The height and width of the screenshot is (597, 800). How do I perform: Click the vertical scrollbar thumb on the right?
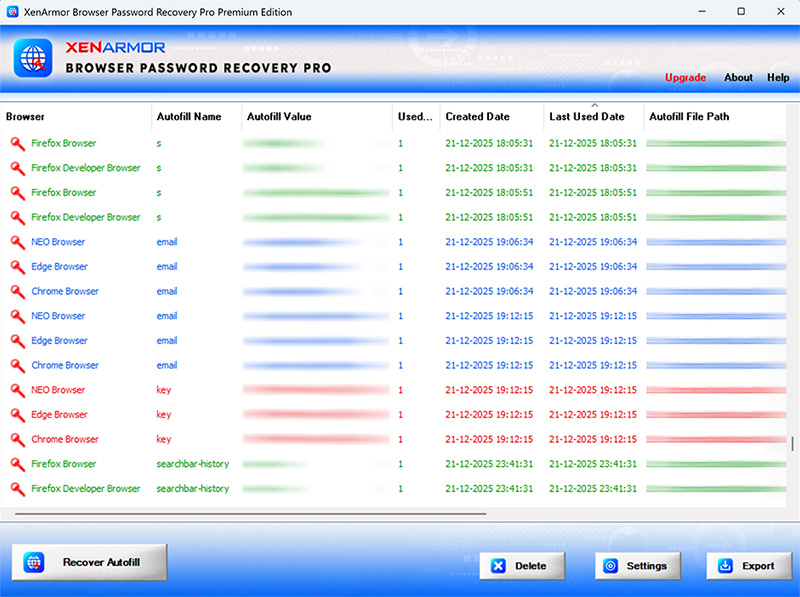coord(793,444)
